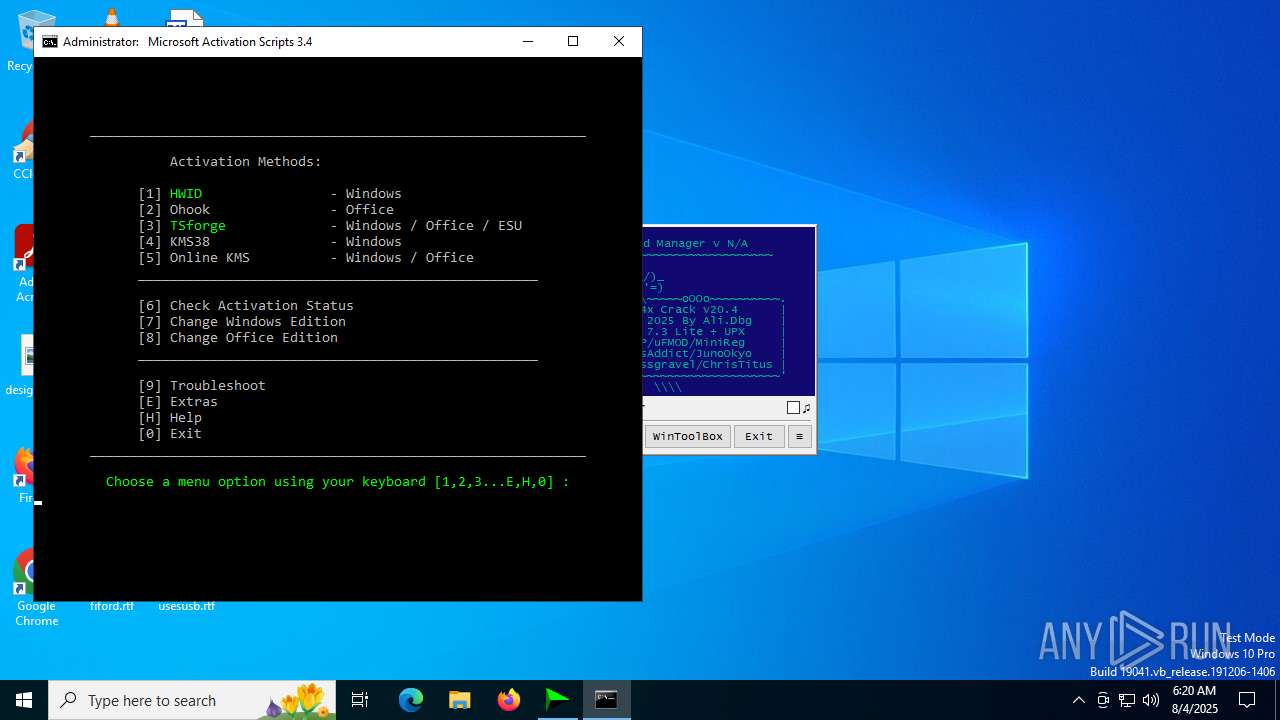Select the Firefox desktop shortcut
The height and width of the screenshot is (720, 1280).
click(x=24, y=475)
